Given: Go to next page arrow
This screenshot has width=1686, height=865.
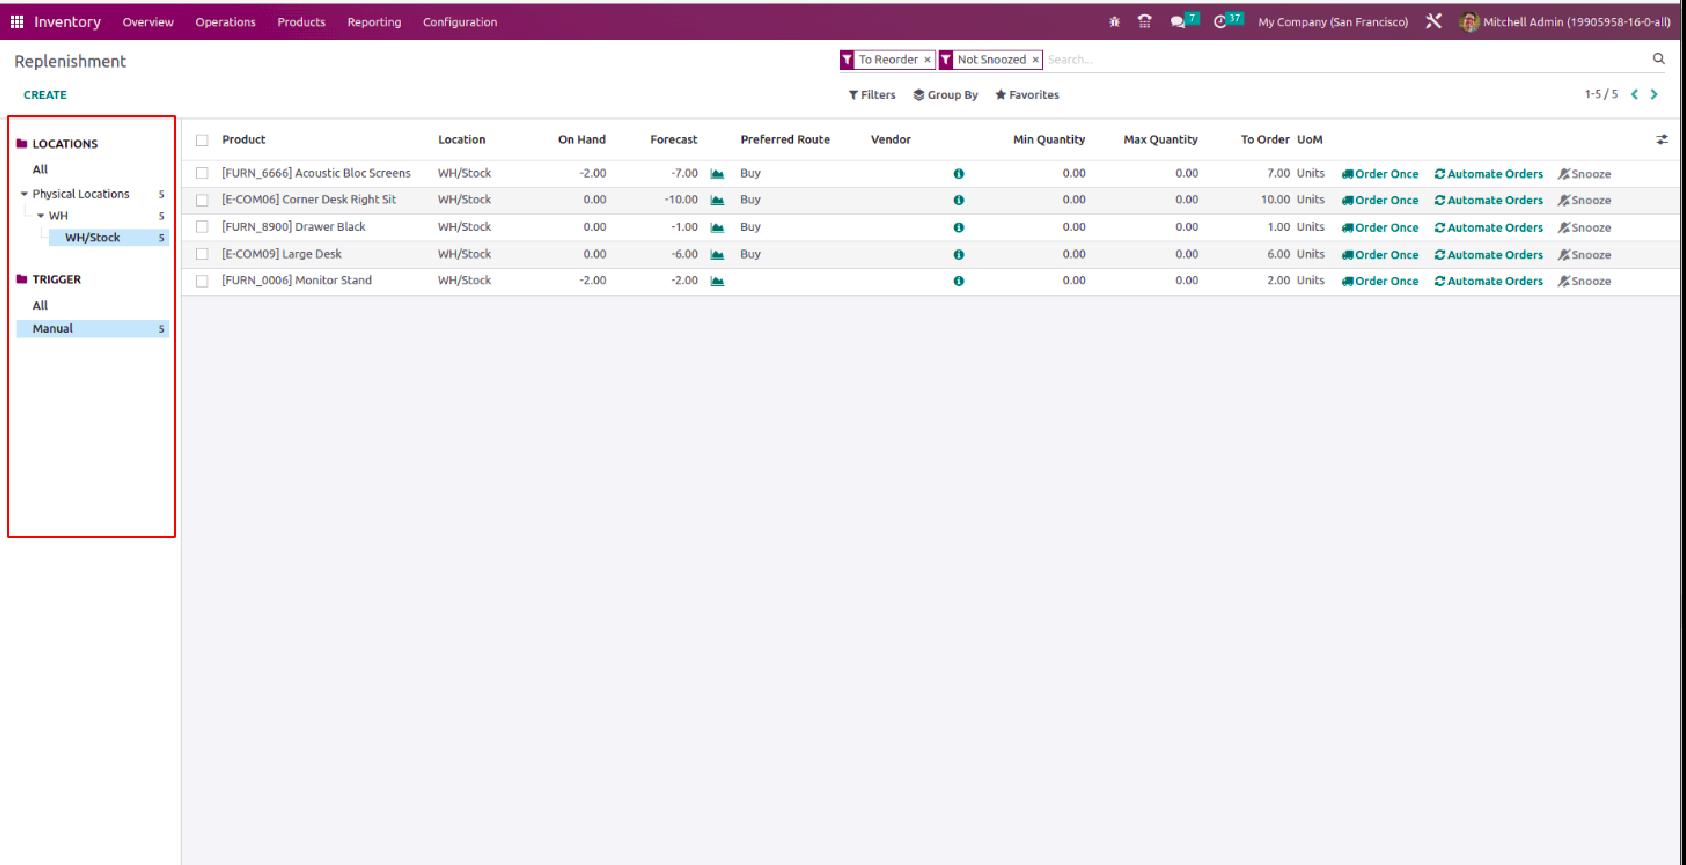Looking at the screenshot, I should [x=1654, y=95].
